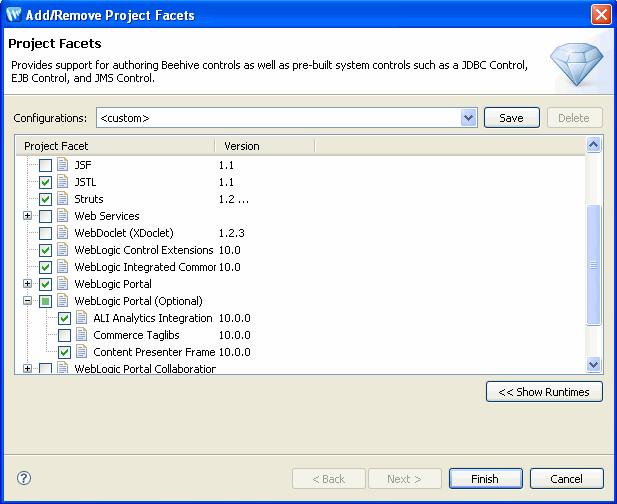Uncheck WebLogic Control Extensions checkbox
This screenshot has width=617, height=504.
pyautogui.click(x=45, y=250)
